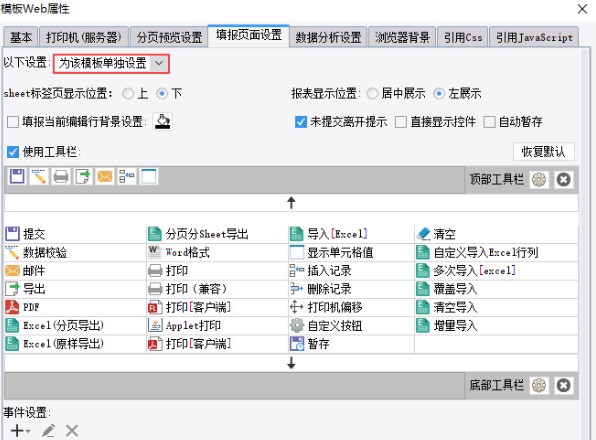Viewport: 596px width, 440px height.
Task: Switch to the 引用JavaScript tab
Action: [x=534, y=37]
